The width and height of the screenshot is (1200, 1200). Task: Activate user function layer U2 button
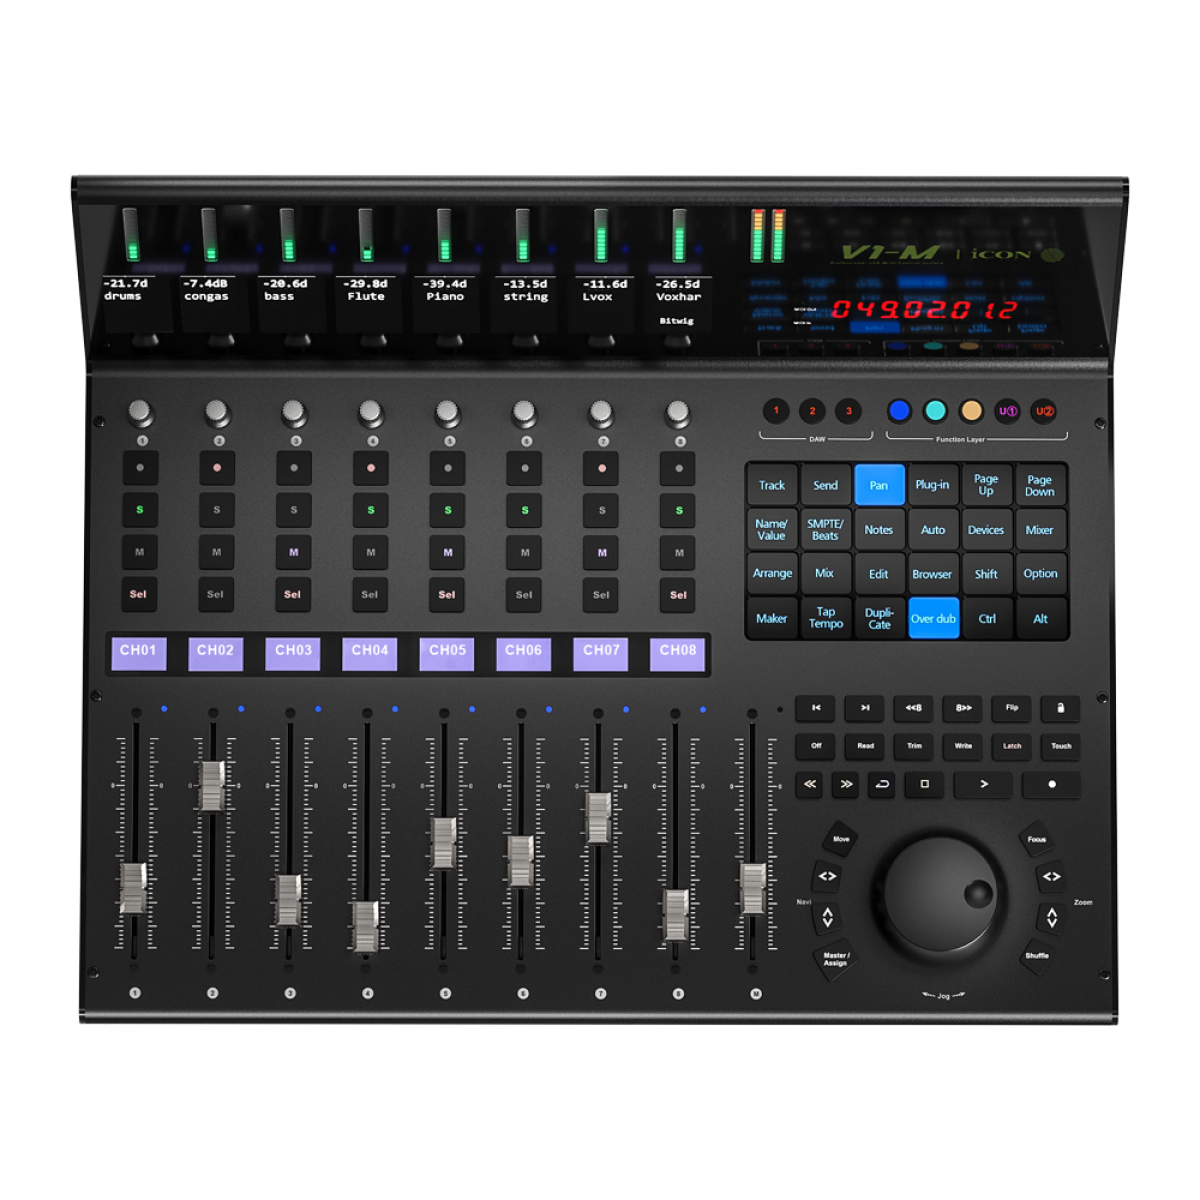(x=1044, y=411)
